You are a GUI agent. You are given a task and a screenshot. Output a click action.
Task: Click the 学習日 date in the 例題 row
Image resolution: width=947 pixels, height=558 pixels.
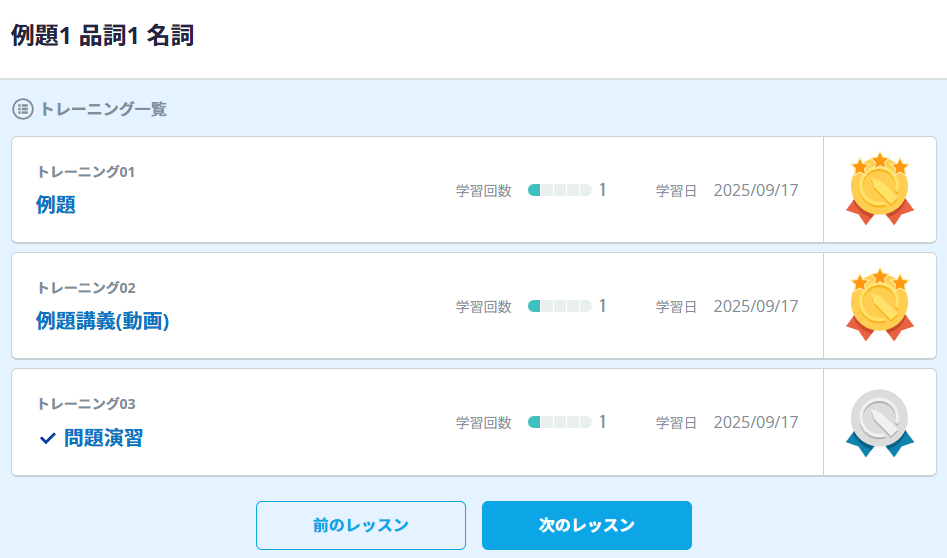pos(756,190)
